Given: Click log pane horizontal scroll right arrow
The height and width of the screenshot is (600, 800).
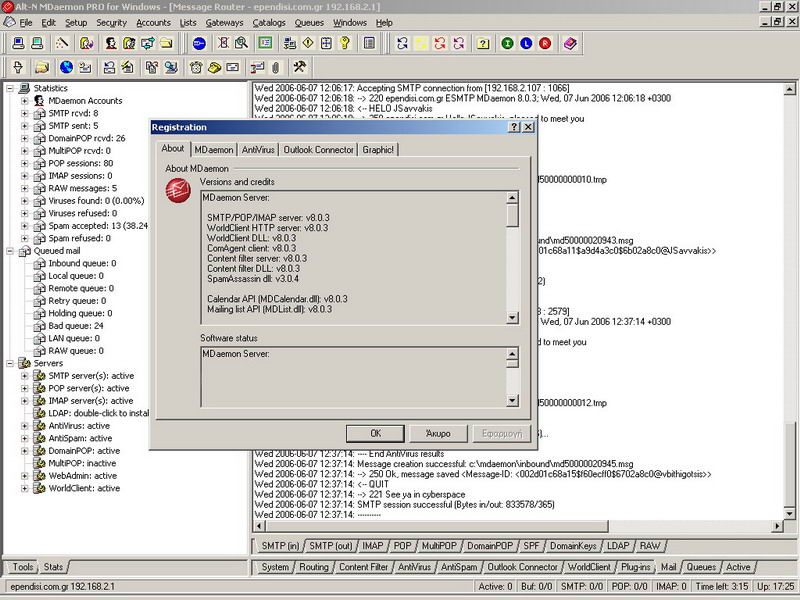Looking at the screenshot, I should coord(777,526).
